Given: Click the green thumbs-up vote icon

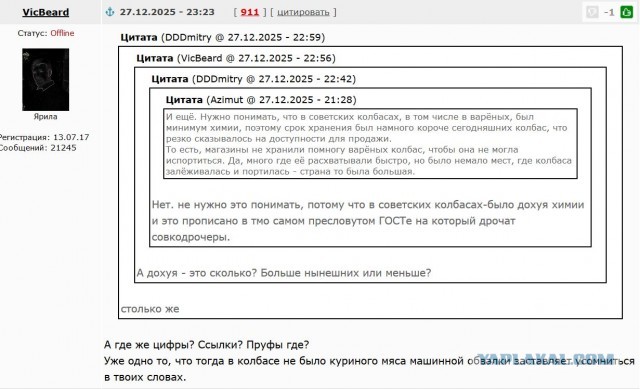Looking at the screenshot, I should pos(627,12).
